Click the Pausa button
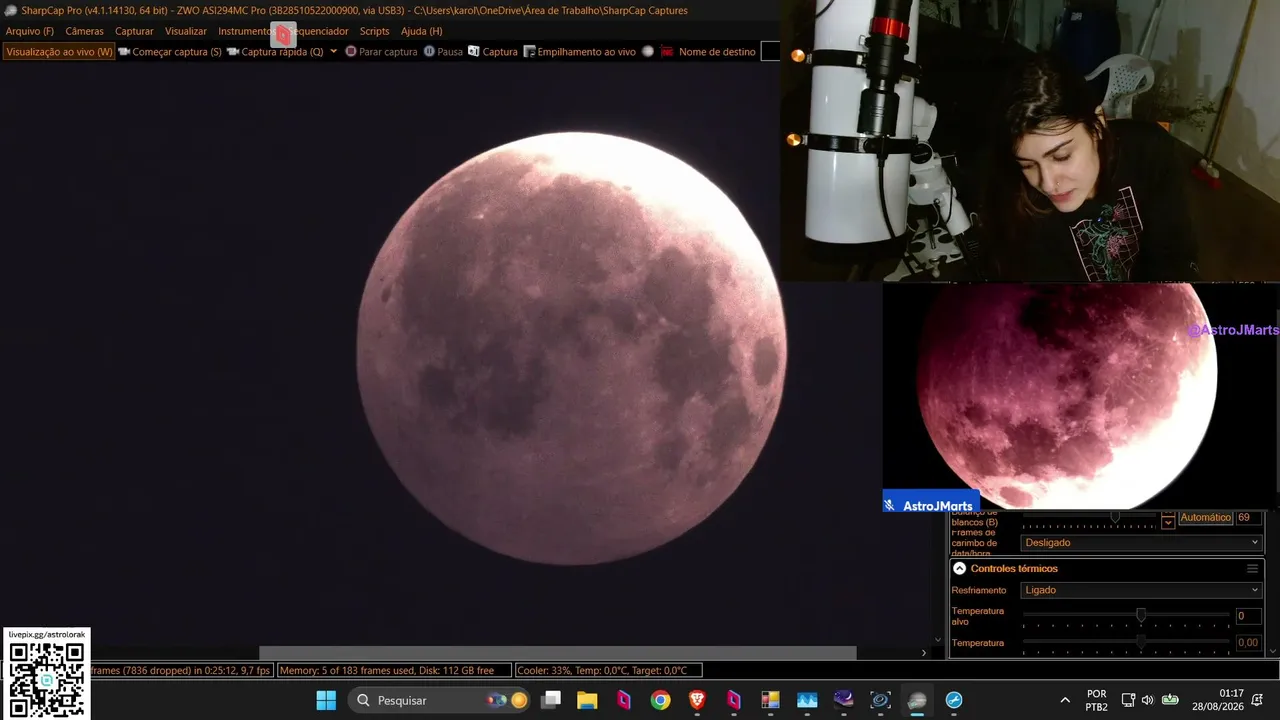This screenshot has height=720, width=1280. pos(443,51)
